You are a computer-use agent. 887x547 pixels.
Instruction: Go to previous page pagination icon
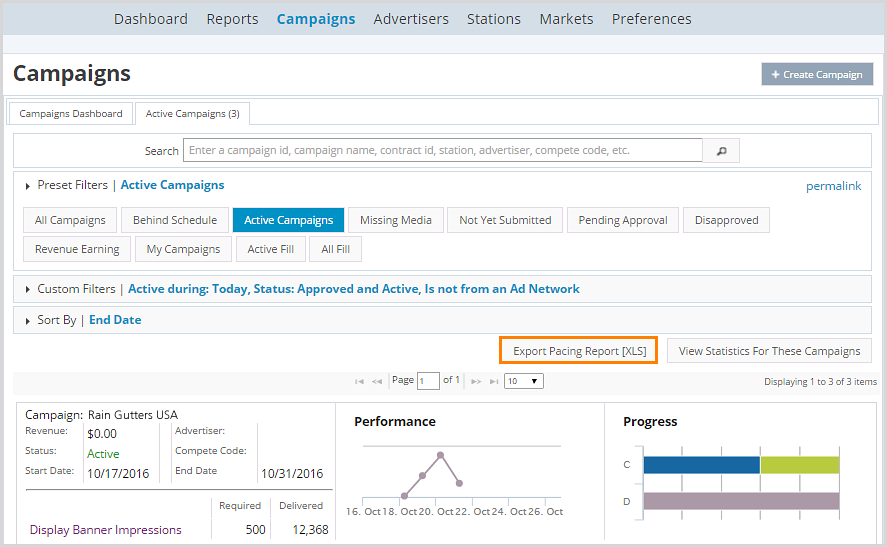tap(377, 381)
